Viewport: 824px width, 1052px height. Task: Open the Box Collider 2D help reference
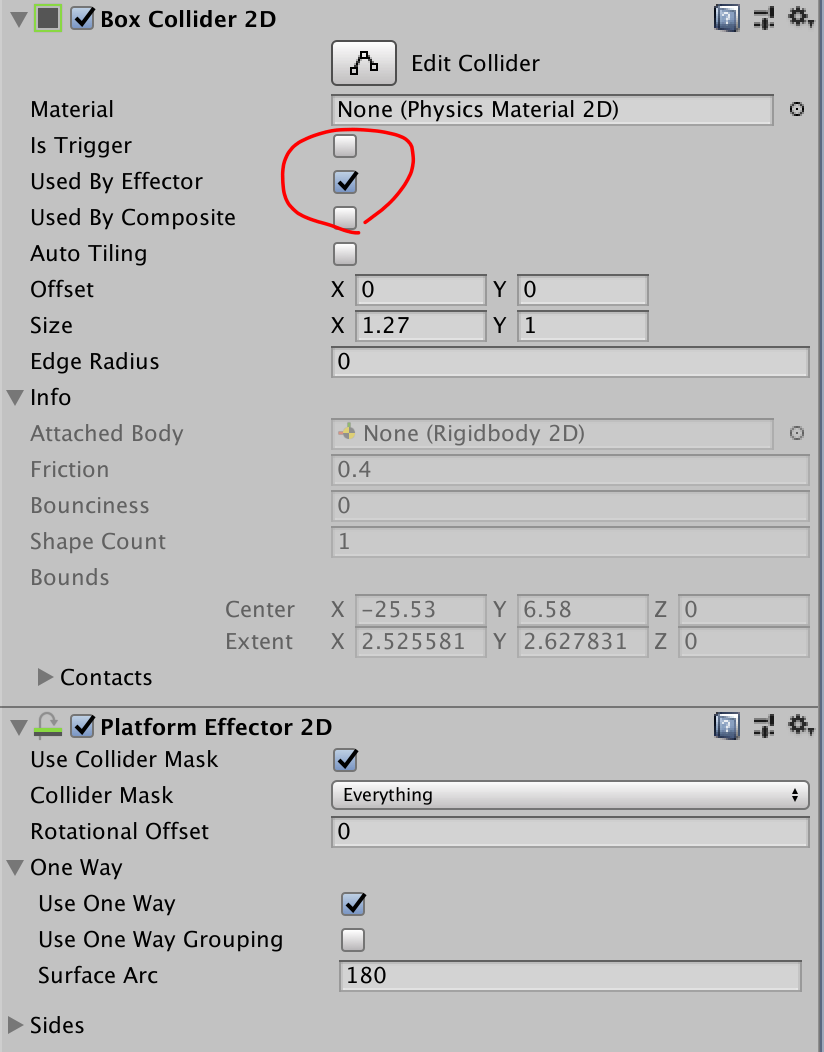point(726,17)
